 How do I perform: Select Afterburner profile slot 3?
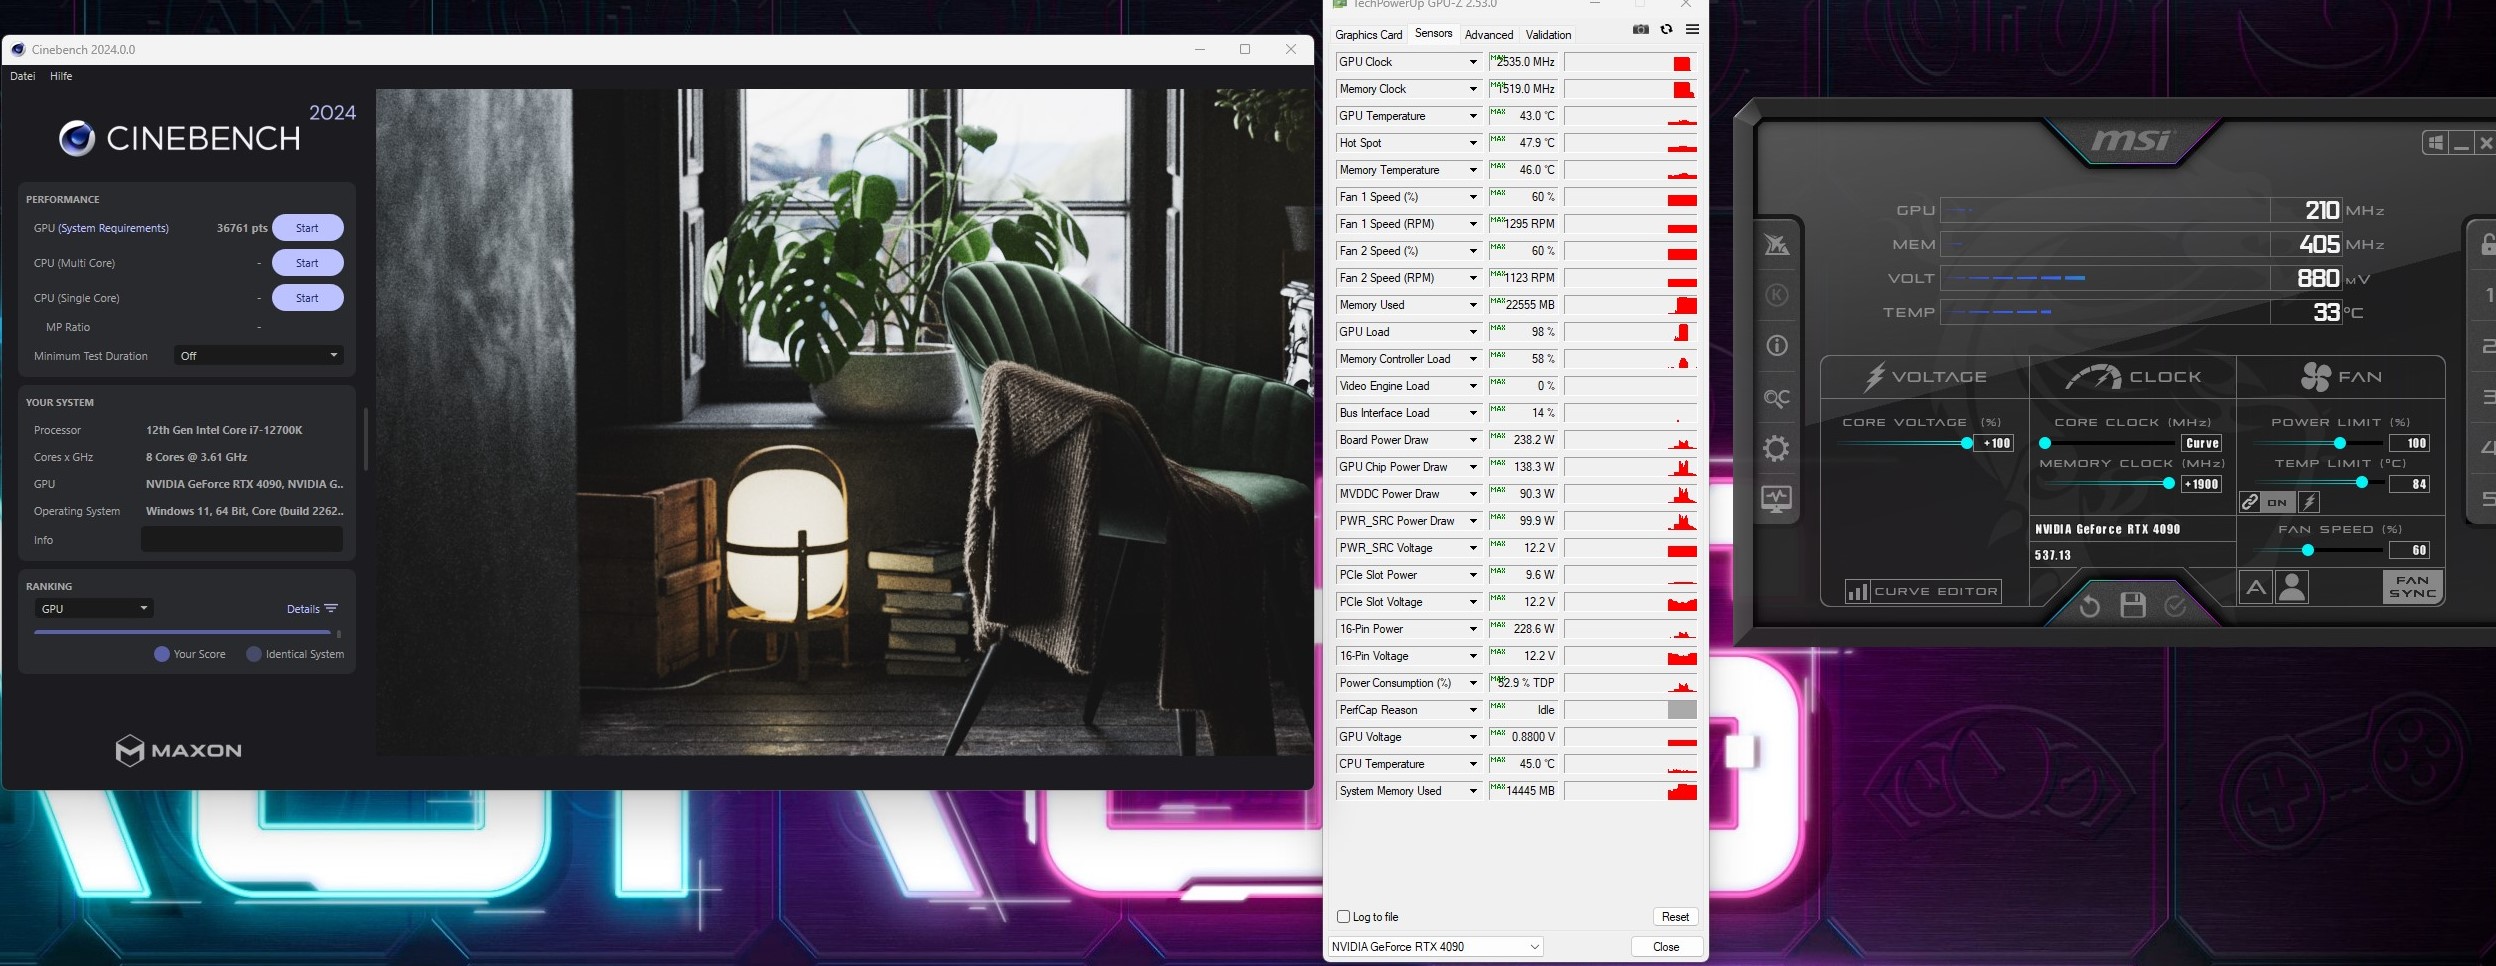tap(2488, 397)
